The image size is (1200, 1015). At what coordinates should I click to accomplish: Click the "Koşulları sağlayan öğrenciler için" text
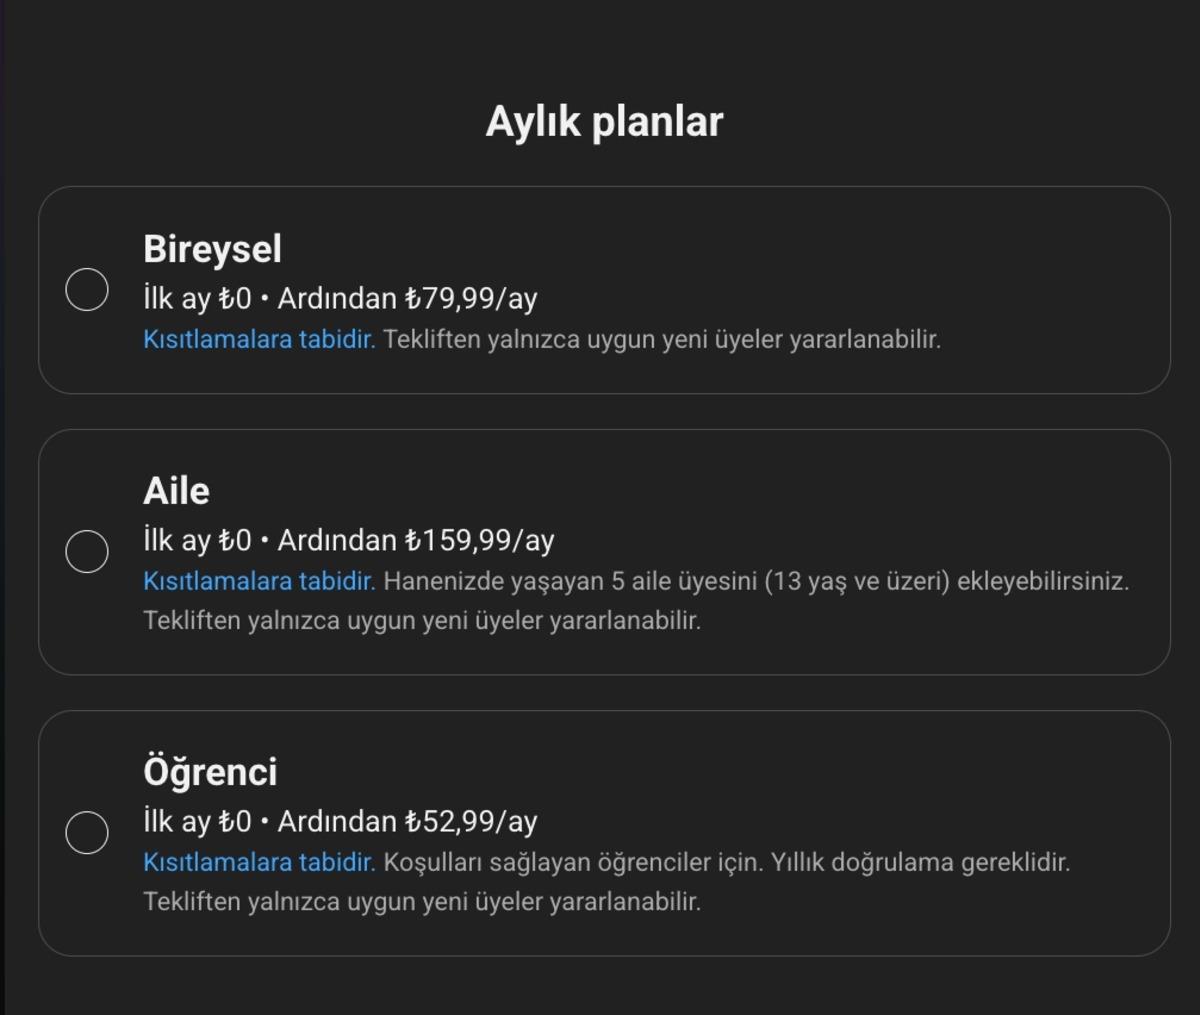(570, 863)
